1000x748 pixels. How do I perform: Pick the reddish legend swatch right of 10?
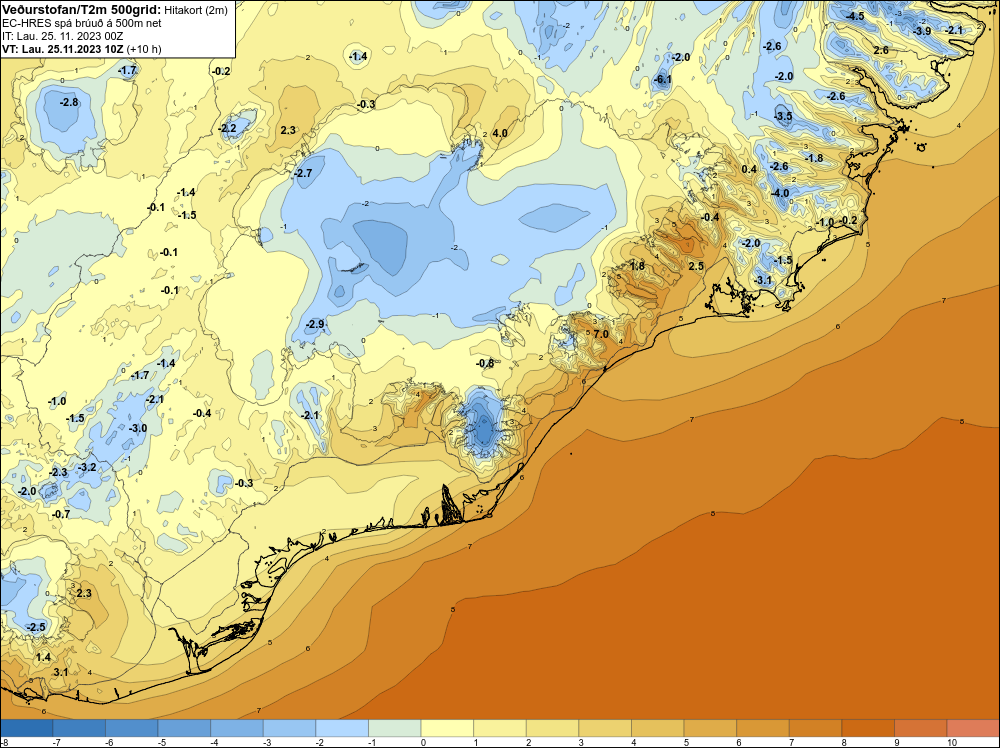973,728
